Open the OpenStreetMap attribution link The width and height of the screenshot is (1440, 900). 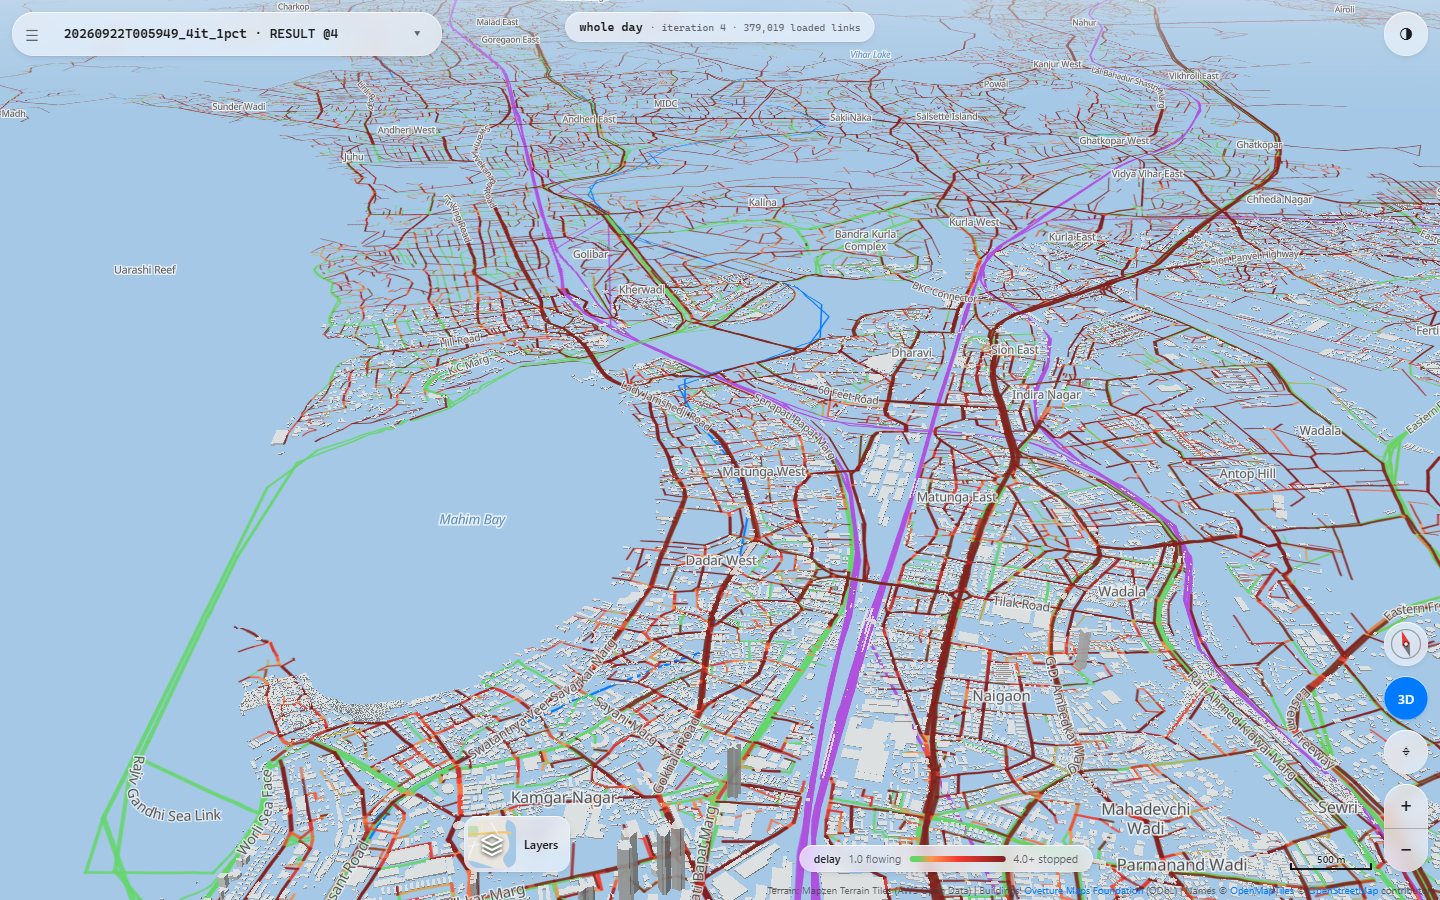(1343, 890)
